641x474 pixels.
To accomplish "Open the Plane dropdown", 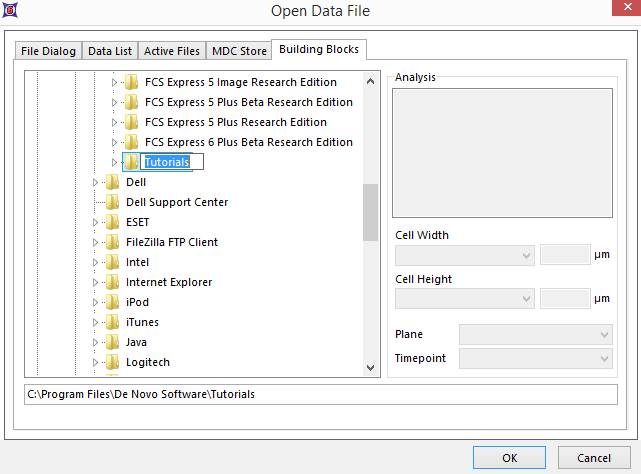I will pyautogui.click(x=535, y=334).
